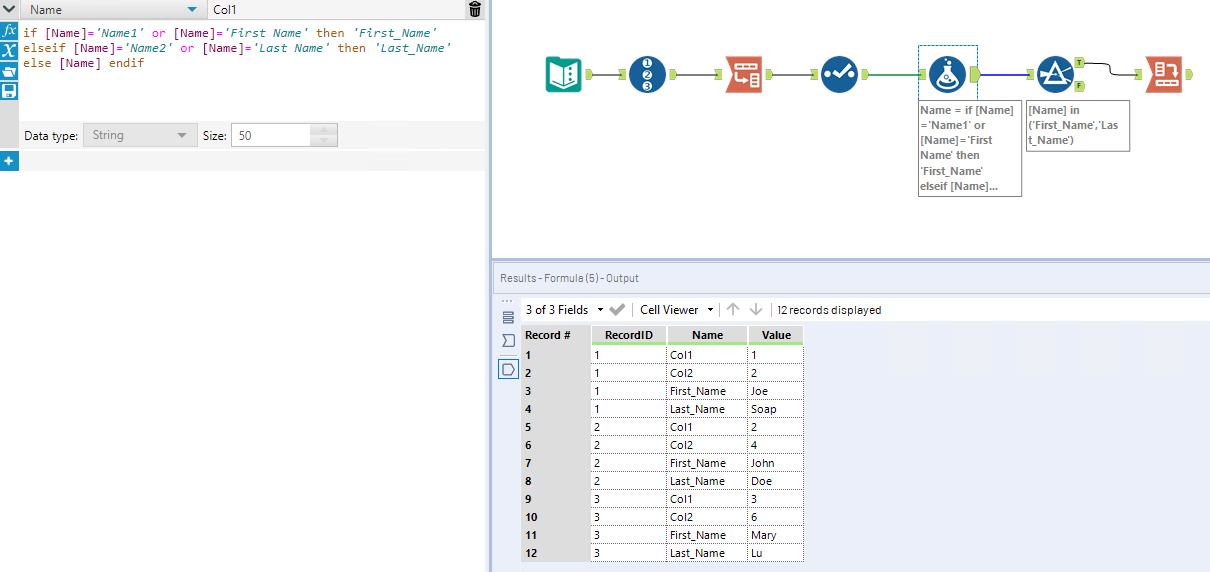Click the Record ID tool node
1210x572 pixels.
[x=647, y=74]
